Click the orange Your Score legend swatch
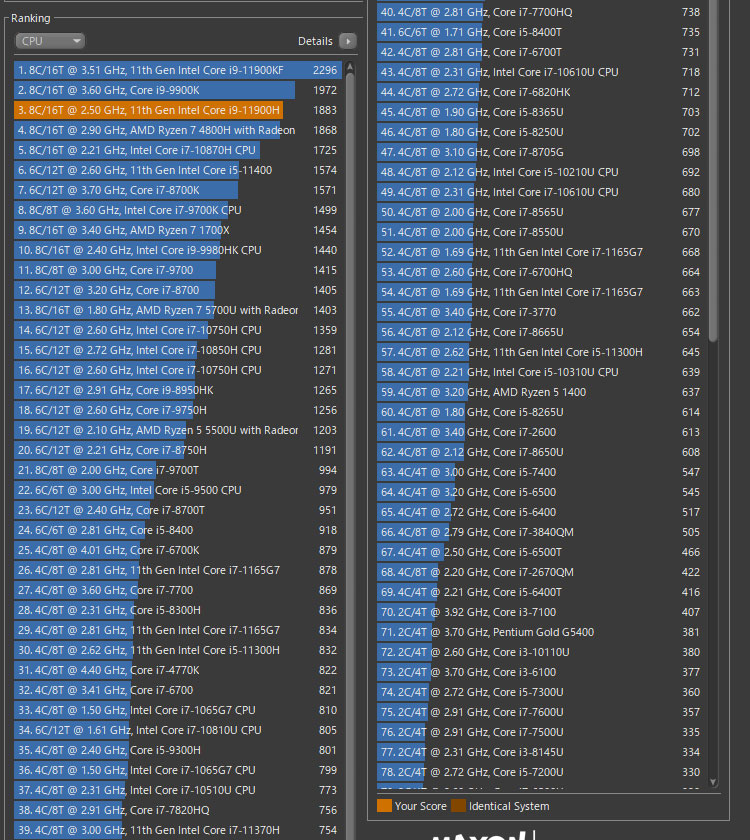The height and width of the screenshot is (840, 750). pyautogui.click(x=384, y=805)
